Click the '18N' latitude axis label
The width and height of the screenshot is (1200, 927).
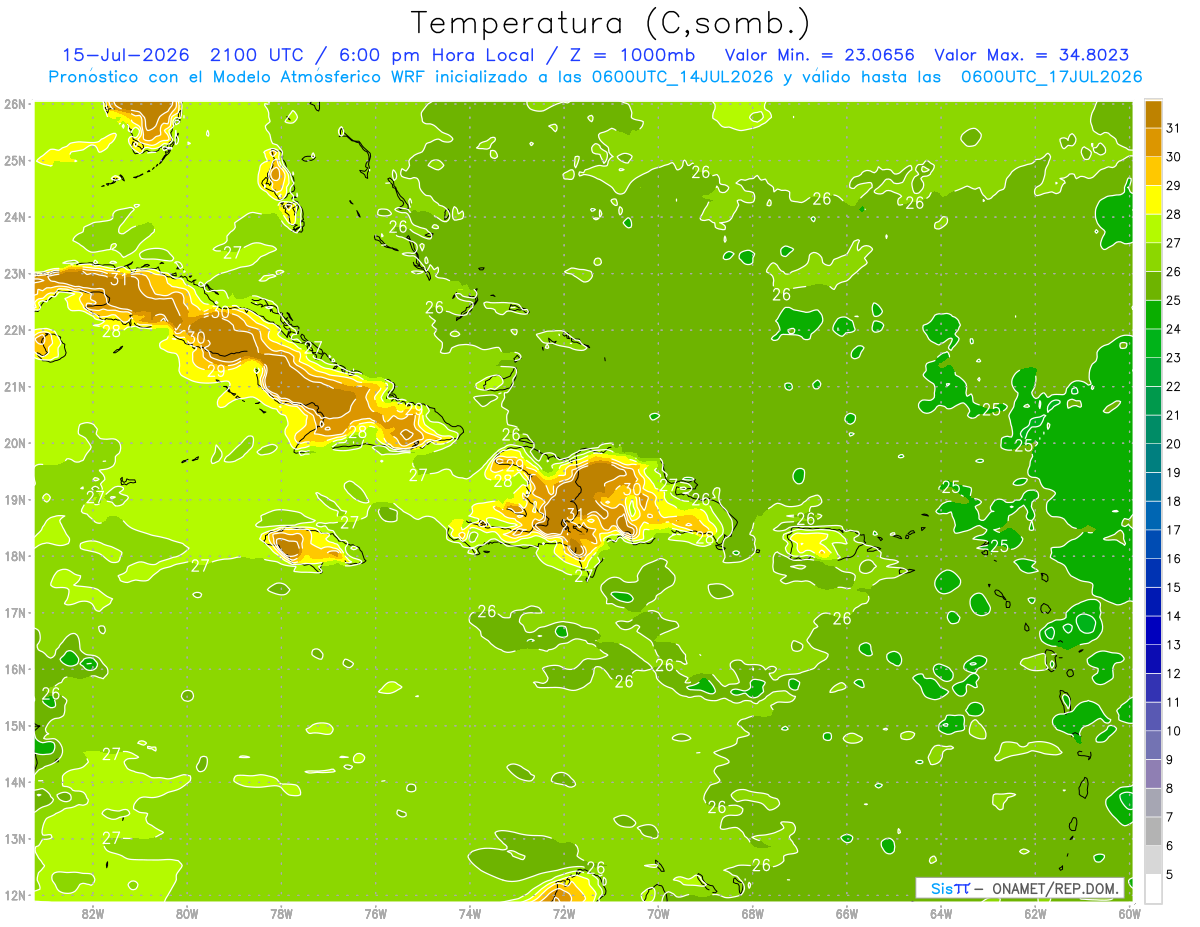(15, 556)
